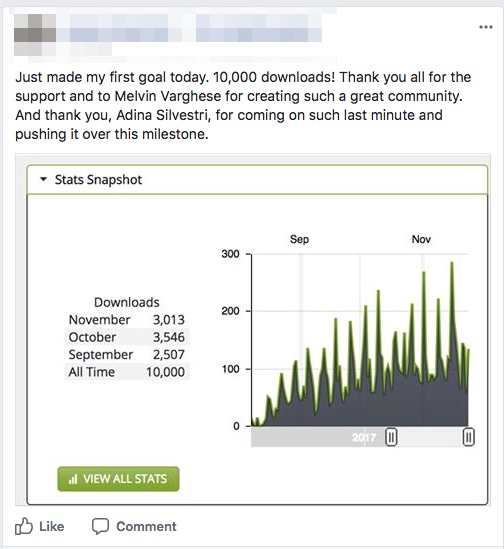Select the October downloads row
The height and width of the screenshot is (549, 504).
(x=127, y=337)
